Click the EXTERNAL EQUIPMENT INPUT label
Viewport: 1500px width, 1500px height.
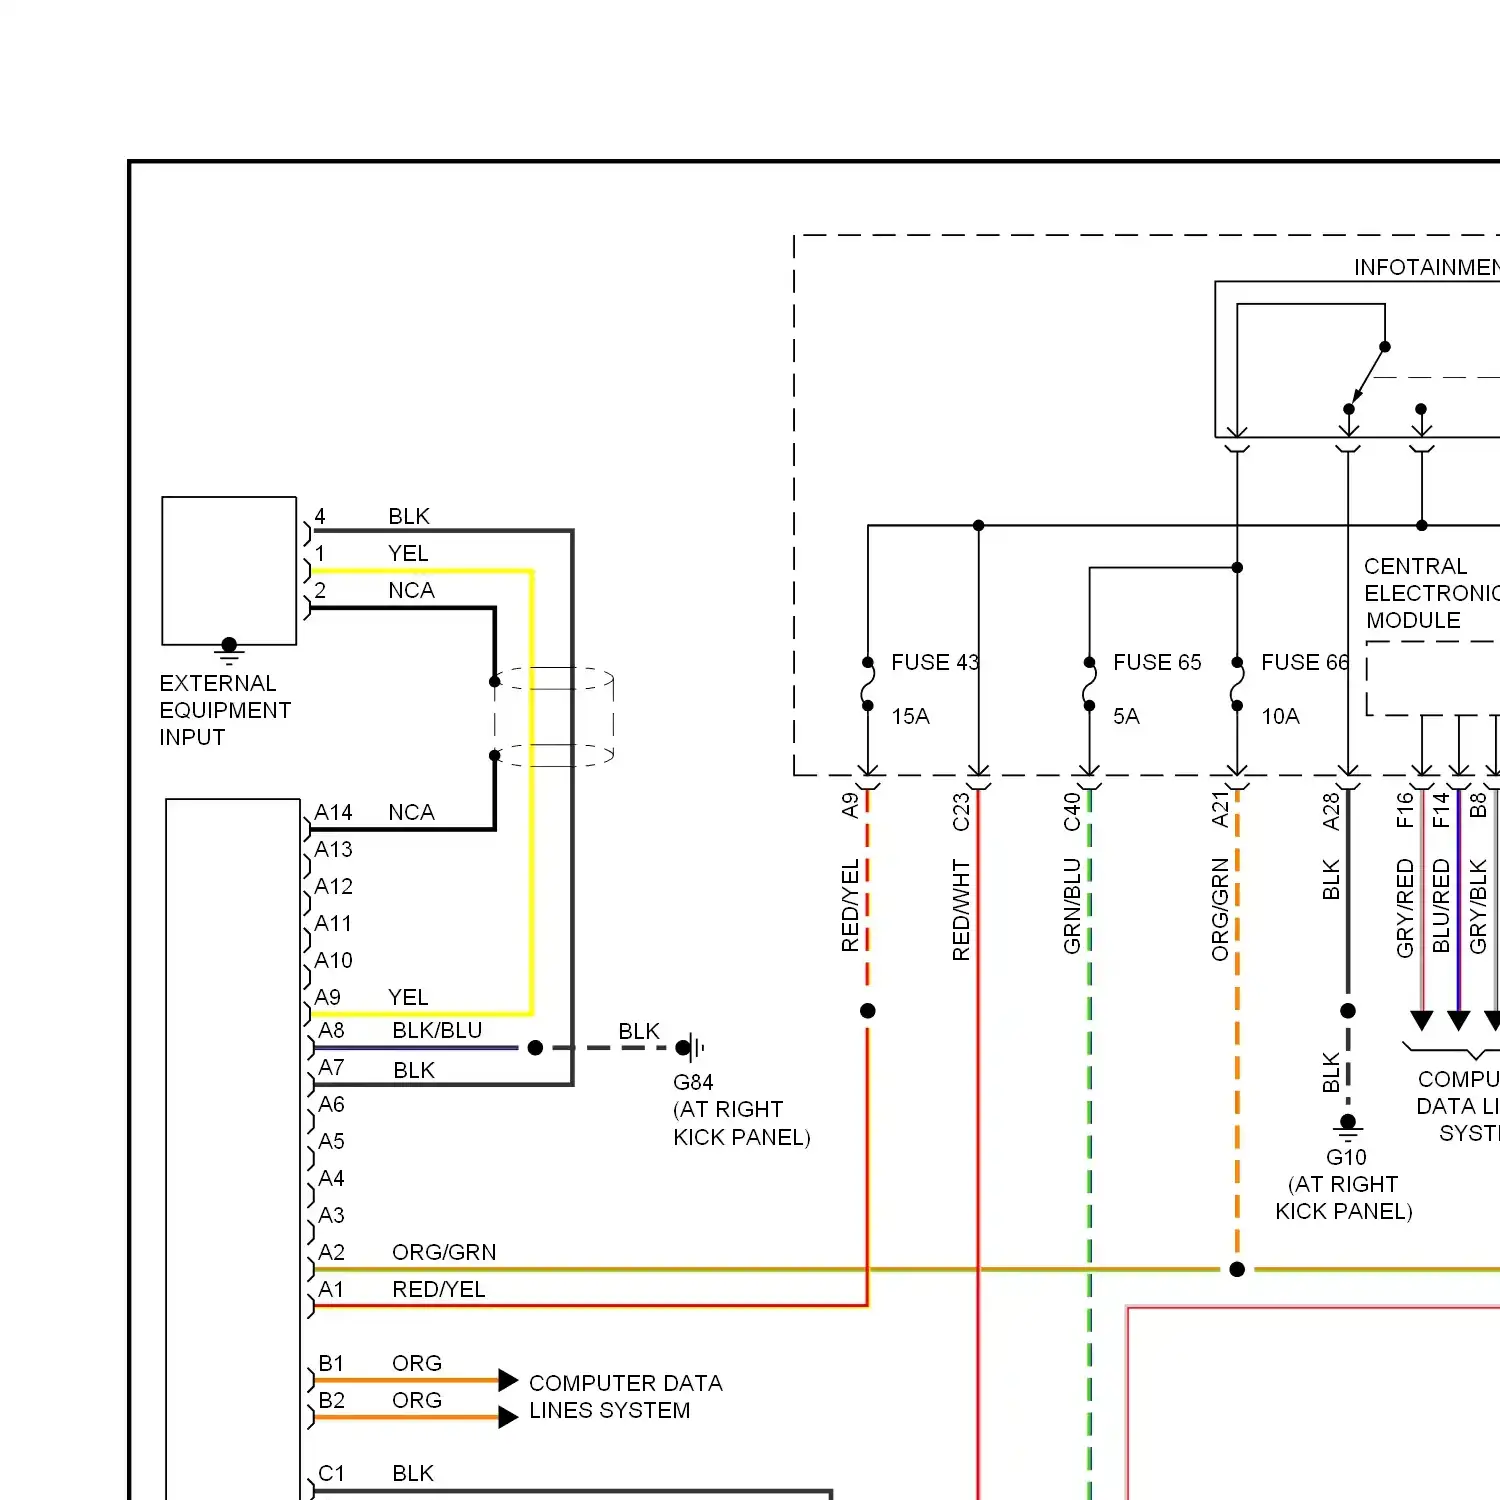coord(225,710)
